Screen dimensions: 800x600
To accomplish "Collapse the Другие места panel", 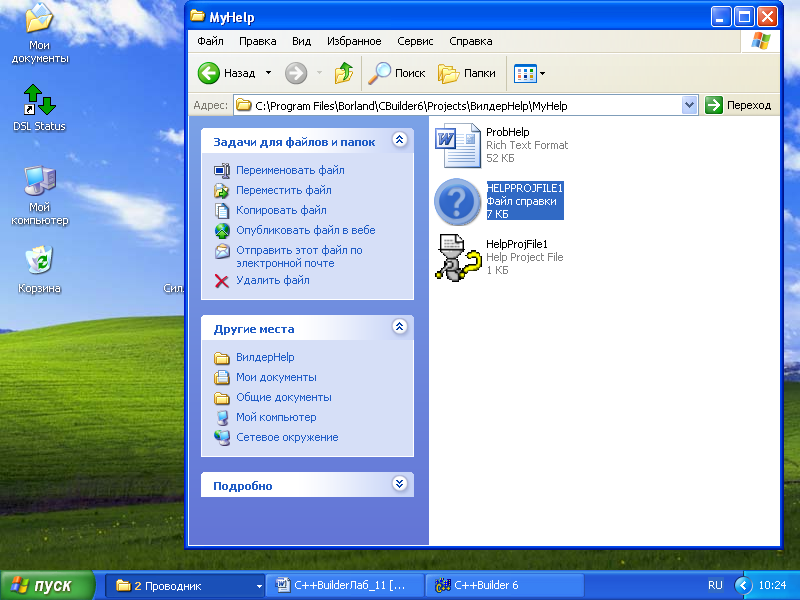I will point(399,326).
